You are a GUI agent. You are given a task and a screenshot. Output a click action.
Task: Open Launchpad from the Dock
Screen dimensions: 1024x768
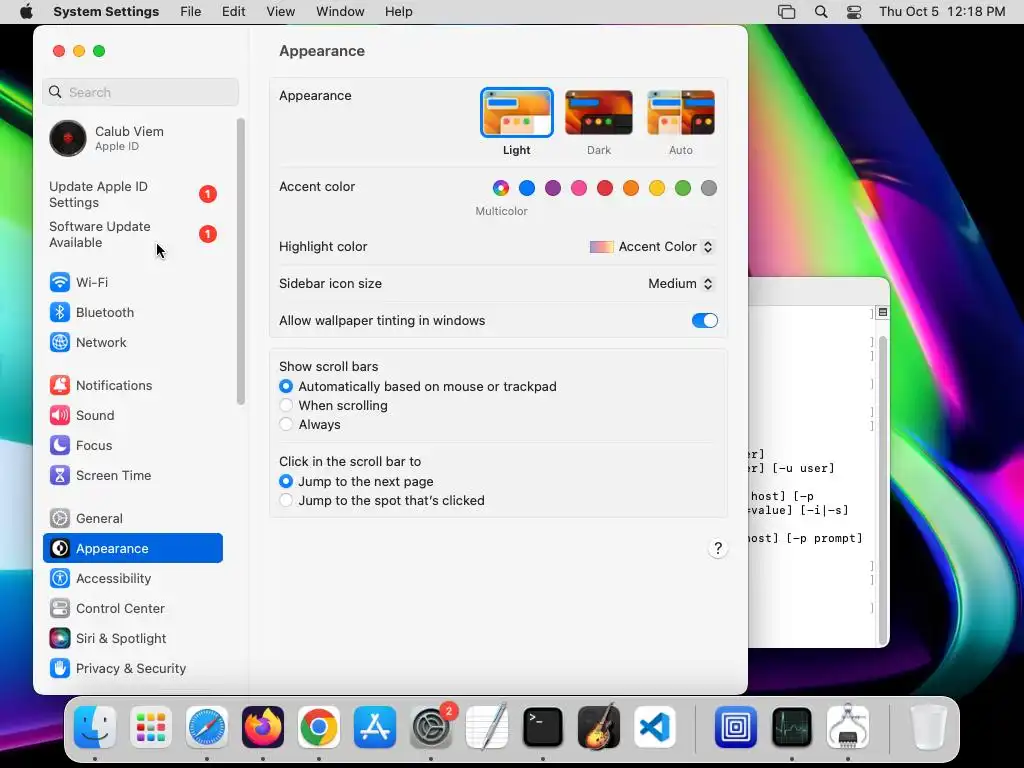tap(151, 727)
